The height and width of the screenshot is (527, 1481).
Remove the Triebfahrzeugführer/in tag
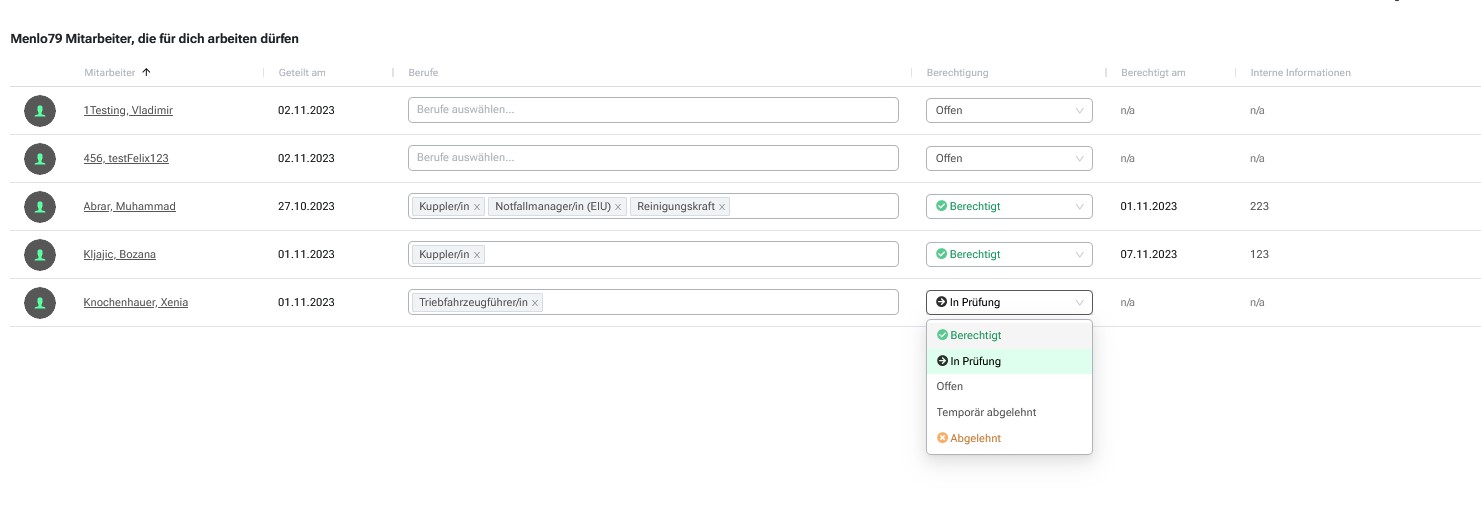coord(535,303)
